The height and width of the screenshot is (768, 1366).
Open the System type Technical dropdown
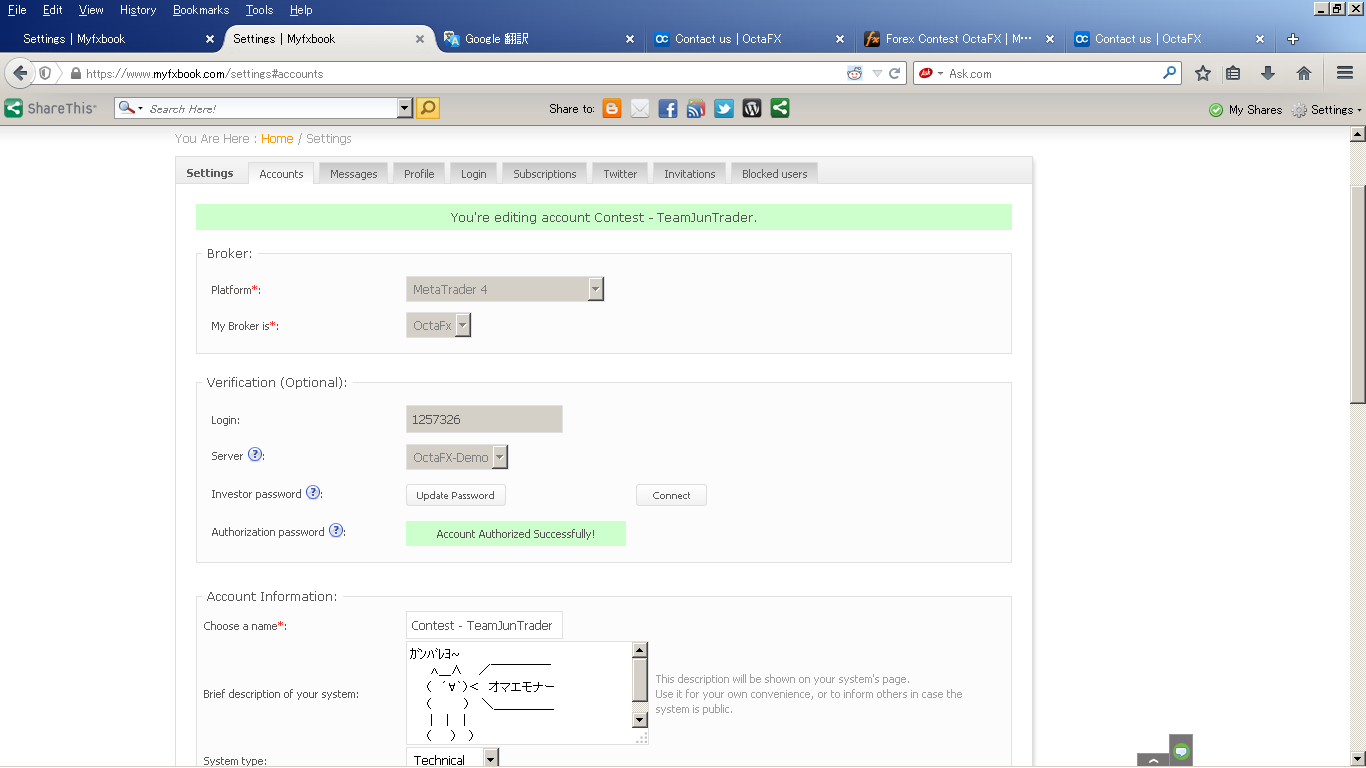point(452,759)
